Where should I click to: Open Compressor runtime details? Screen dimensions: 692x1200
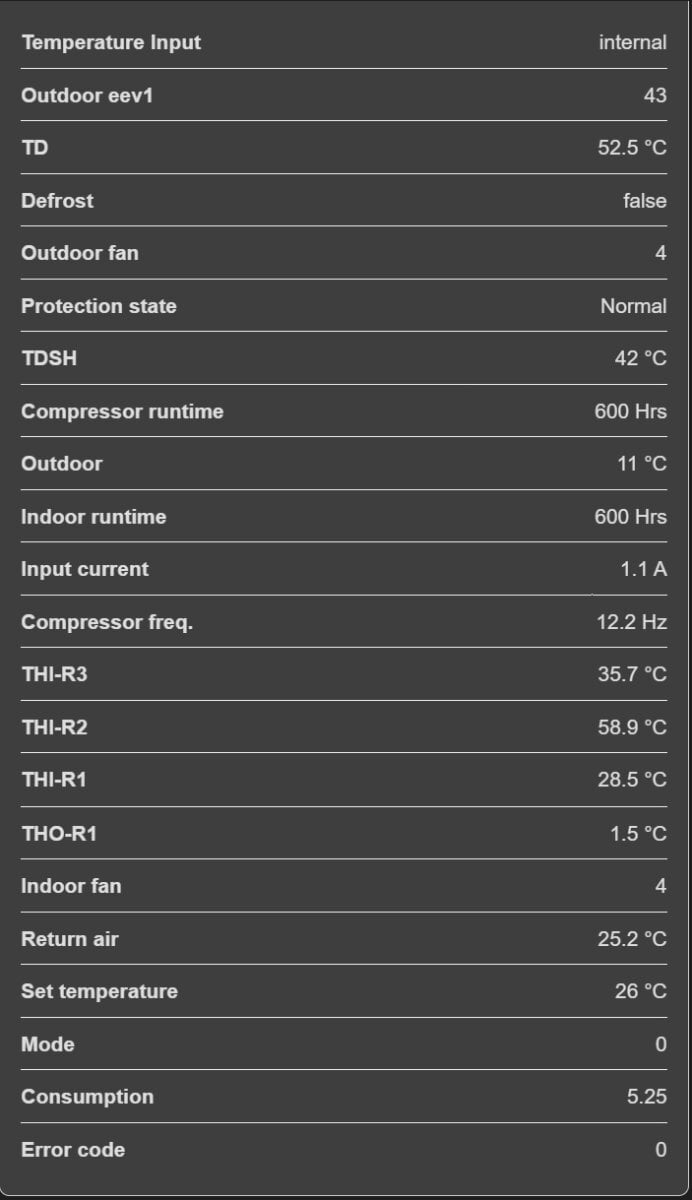[x=122, y=411]
